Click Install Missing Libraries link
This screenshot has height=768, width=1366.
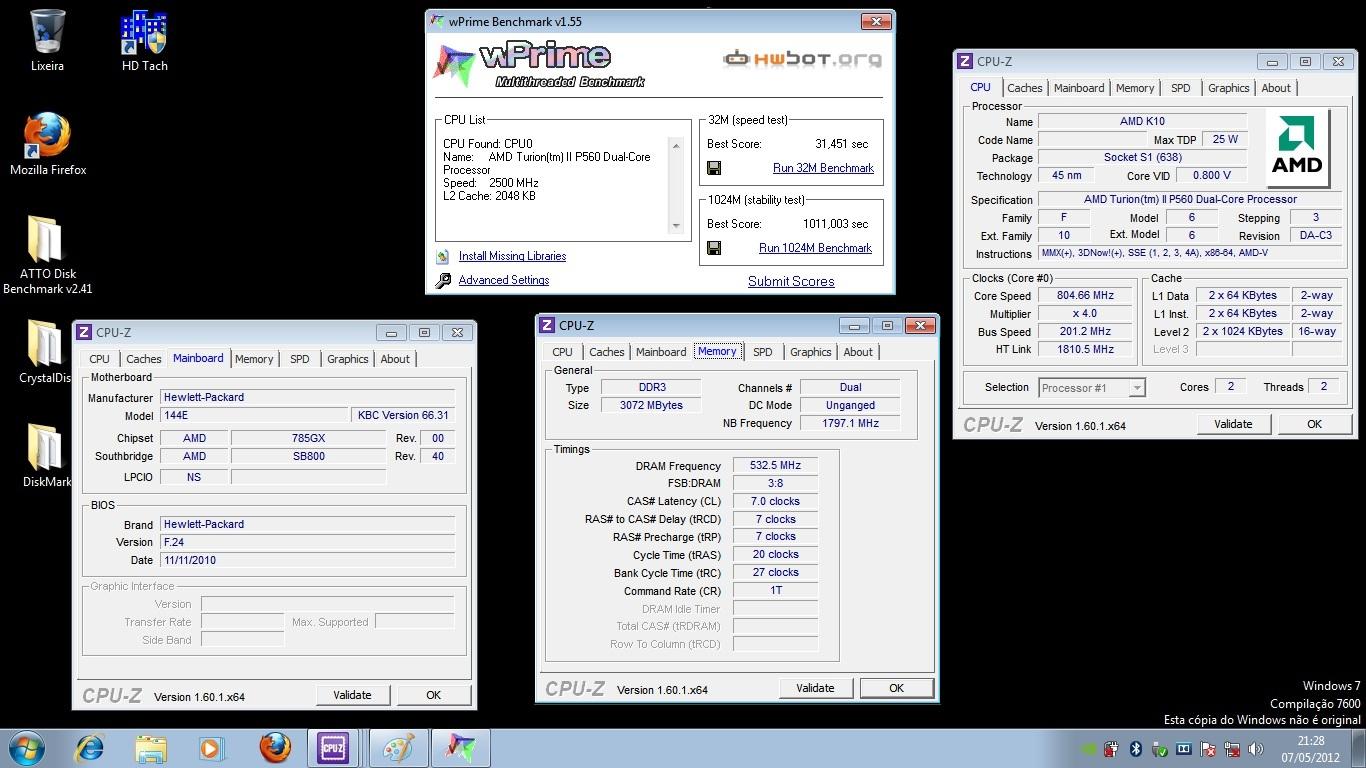[512, 256]
